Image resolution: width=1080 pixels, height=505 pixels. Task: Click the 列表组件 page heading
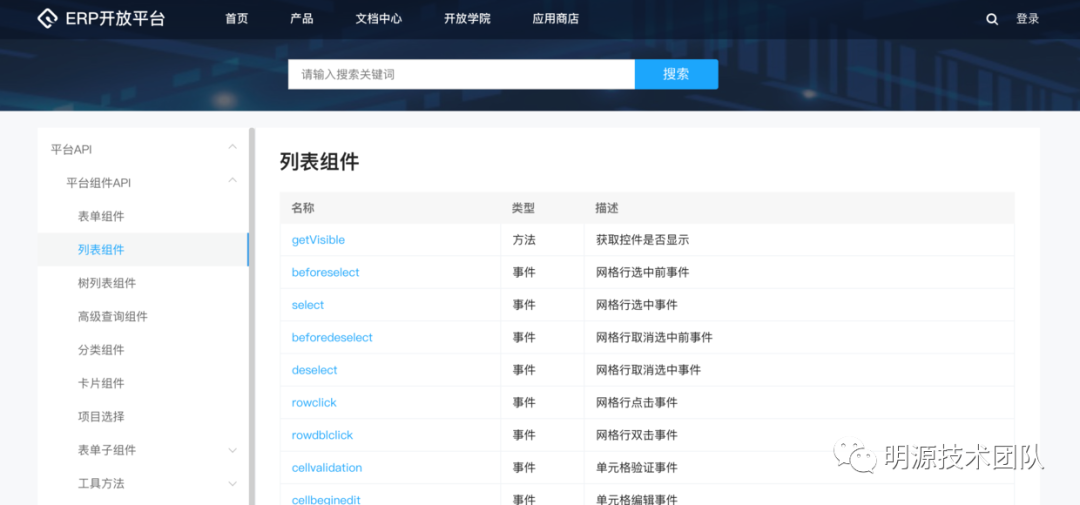tap(320, 162)
